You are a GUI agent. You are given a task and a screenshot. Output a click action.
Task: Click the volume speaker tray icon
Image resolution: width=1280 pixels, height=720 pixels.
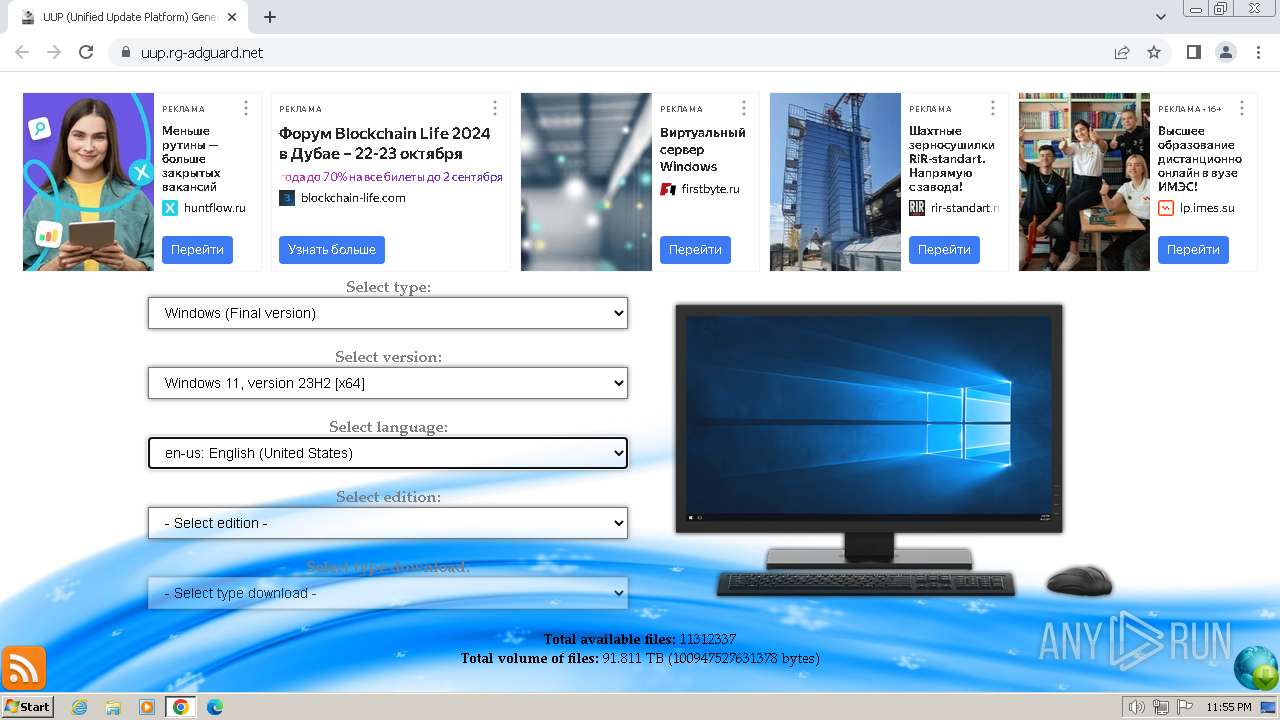[x=1136, y=707]
